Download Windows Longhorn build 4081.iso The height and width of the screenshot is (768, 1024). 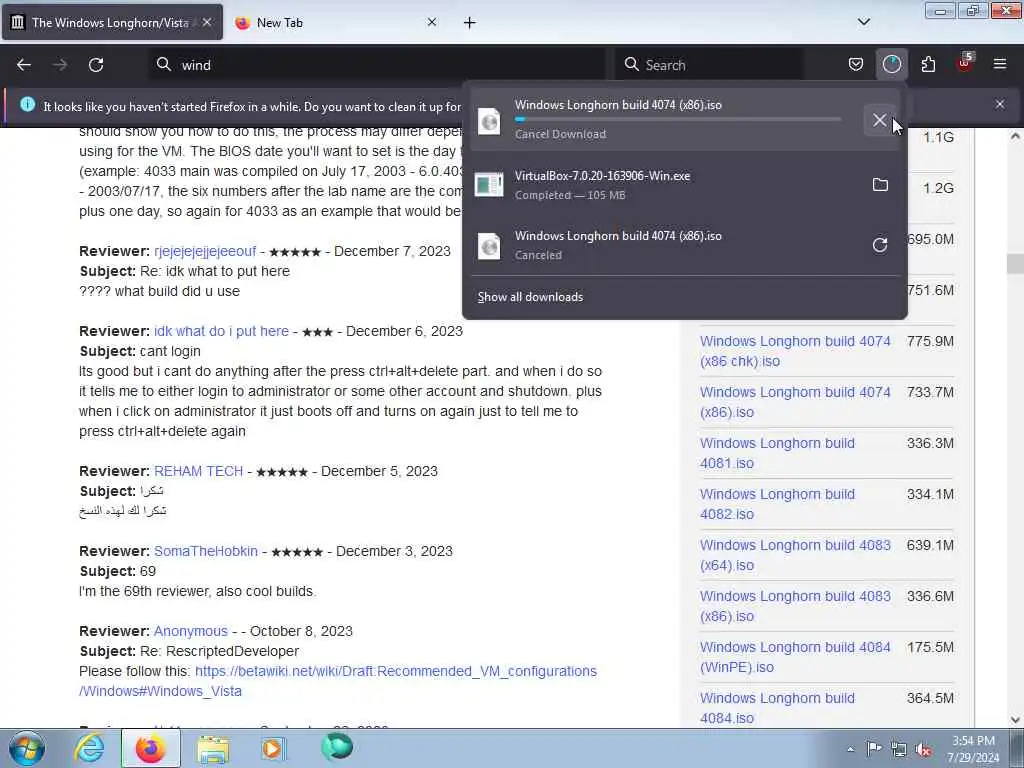(777, 453)
